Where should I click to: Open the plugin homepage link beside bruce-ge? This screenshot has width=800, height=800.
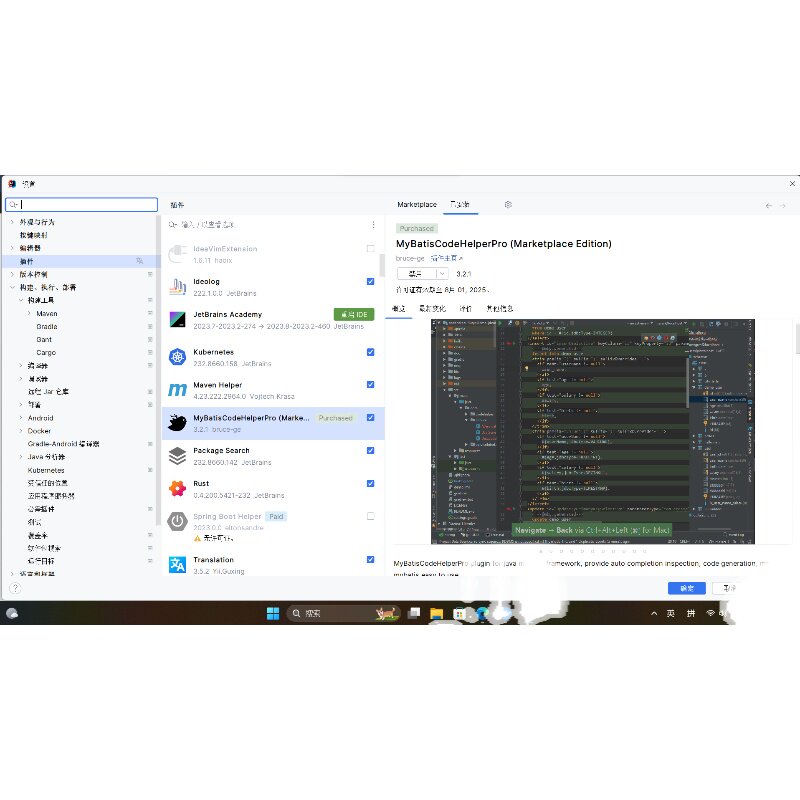coord(446,259)
